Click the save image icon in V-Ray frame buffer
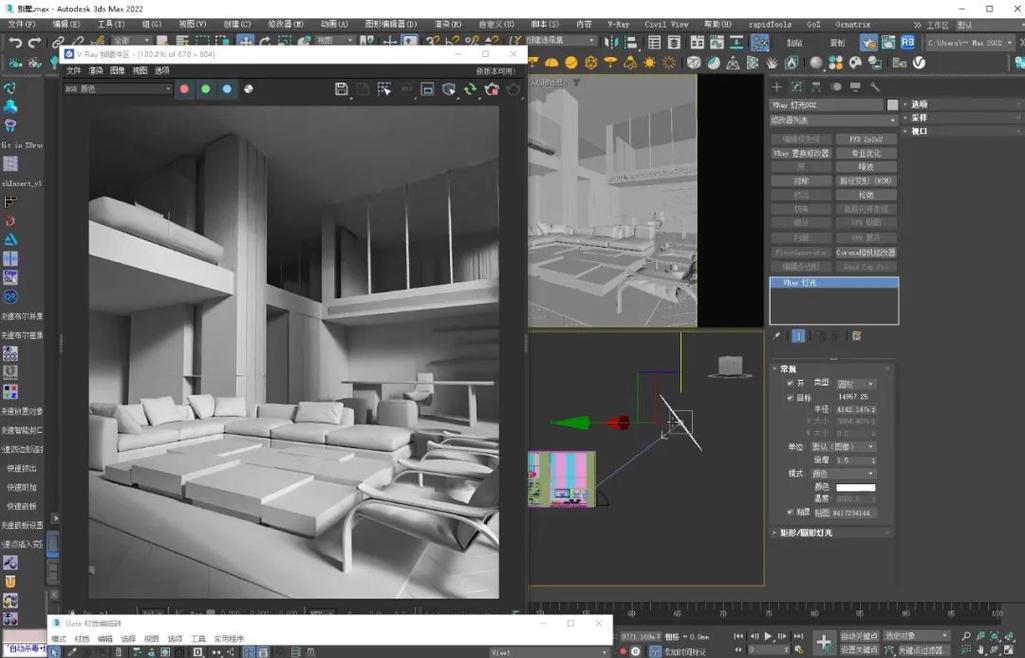The height and width of the screenshot is (658, 1025). [x=342, y=89]
